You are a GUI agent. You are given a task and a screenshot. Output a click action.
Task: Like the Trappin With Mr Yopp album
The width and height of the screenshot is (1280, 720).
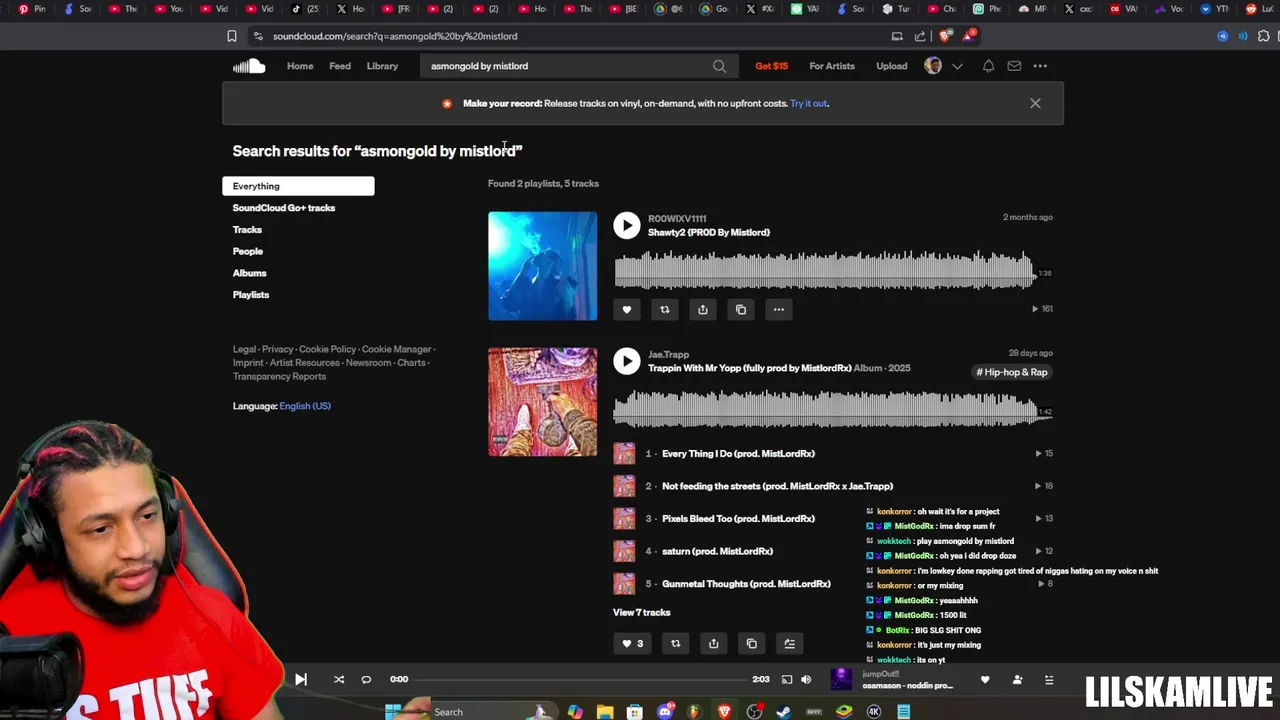pos(632,644)
